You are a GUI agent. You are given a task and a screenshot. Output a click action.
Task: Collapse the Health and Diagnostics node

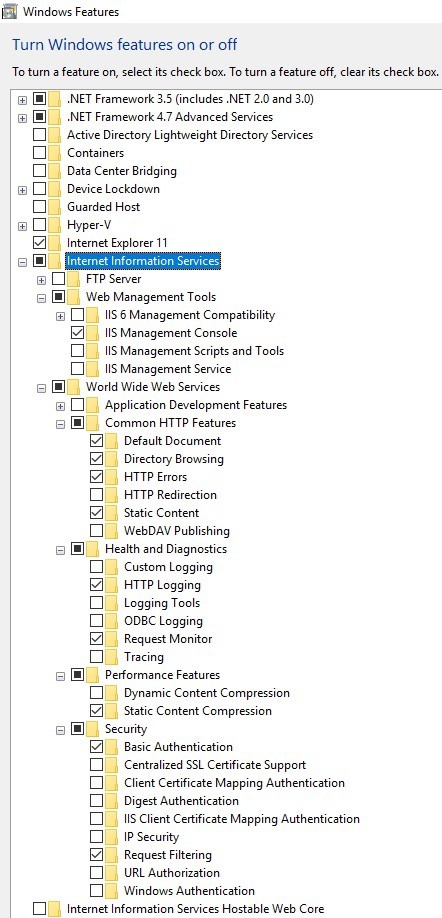60,550
